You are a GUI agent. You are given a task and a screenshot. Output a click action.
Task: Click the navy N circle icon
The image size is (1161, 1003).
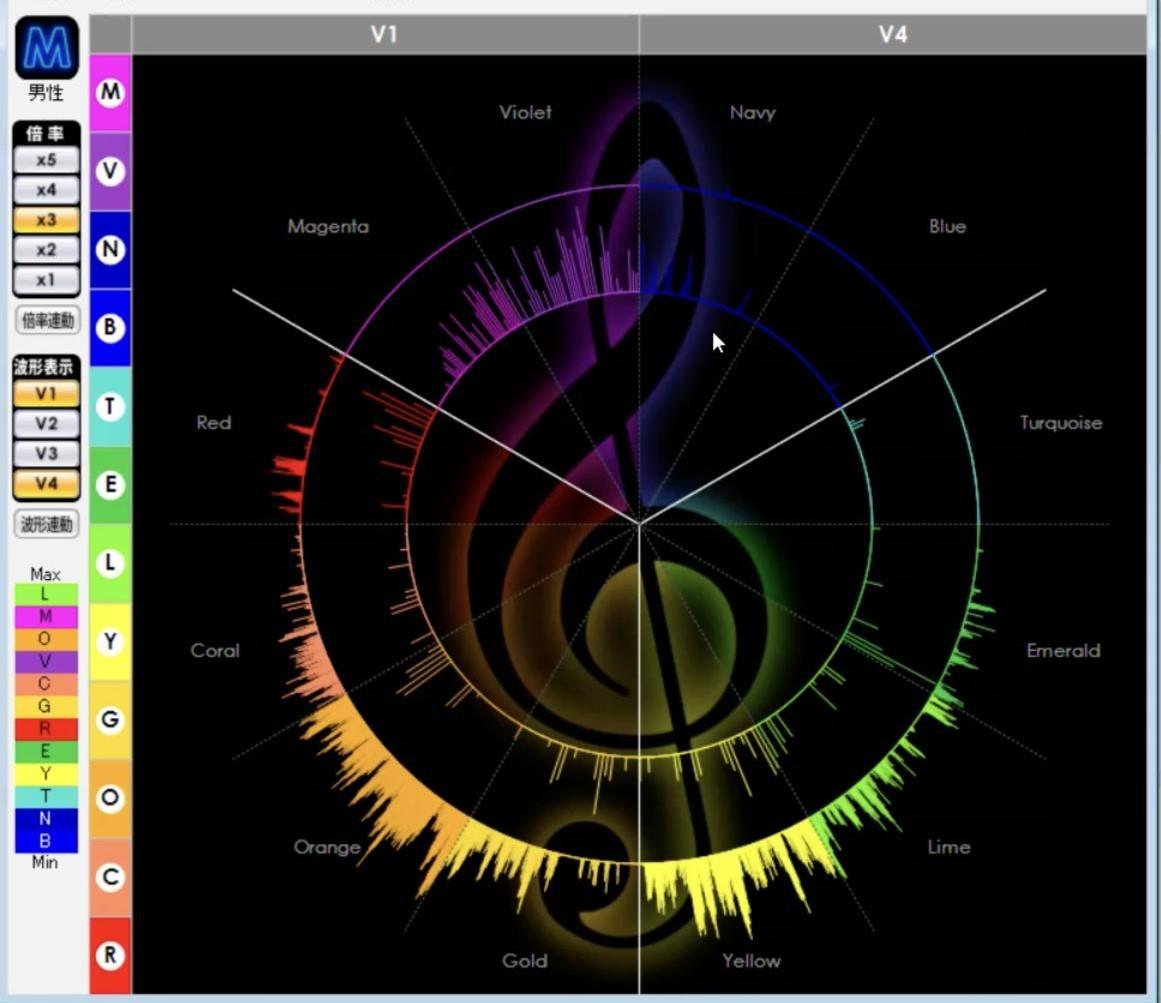pos(110,249)
